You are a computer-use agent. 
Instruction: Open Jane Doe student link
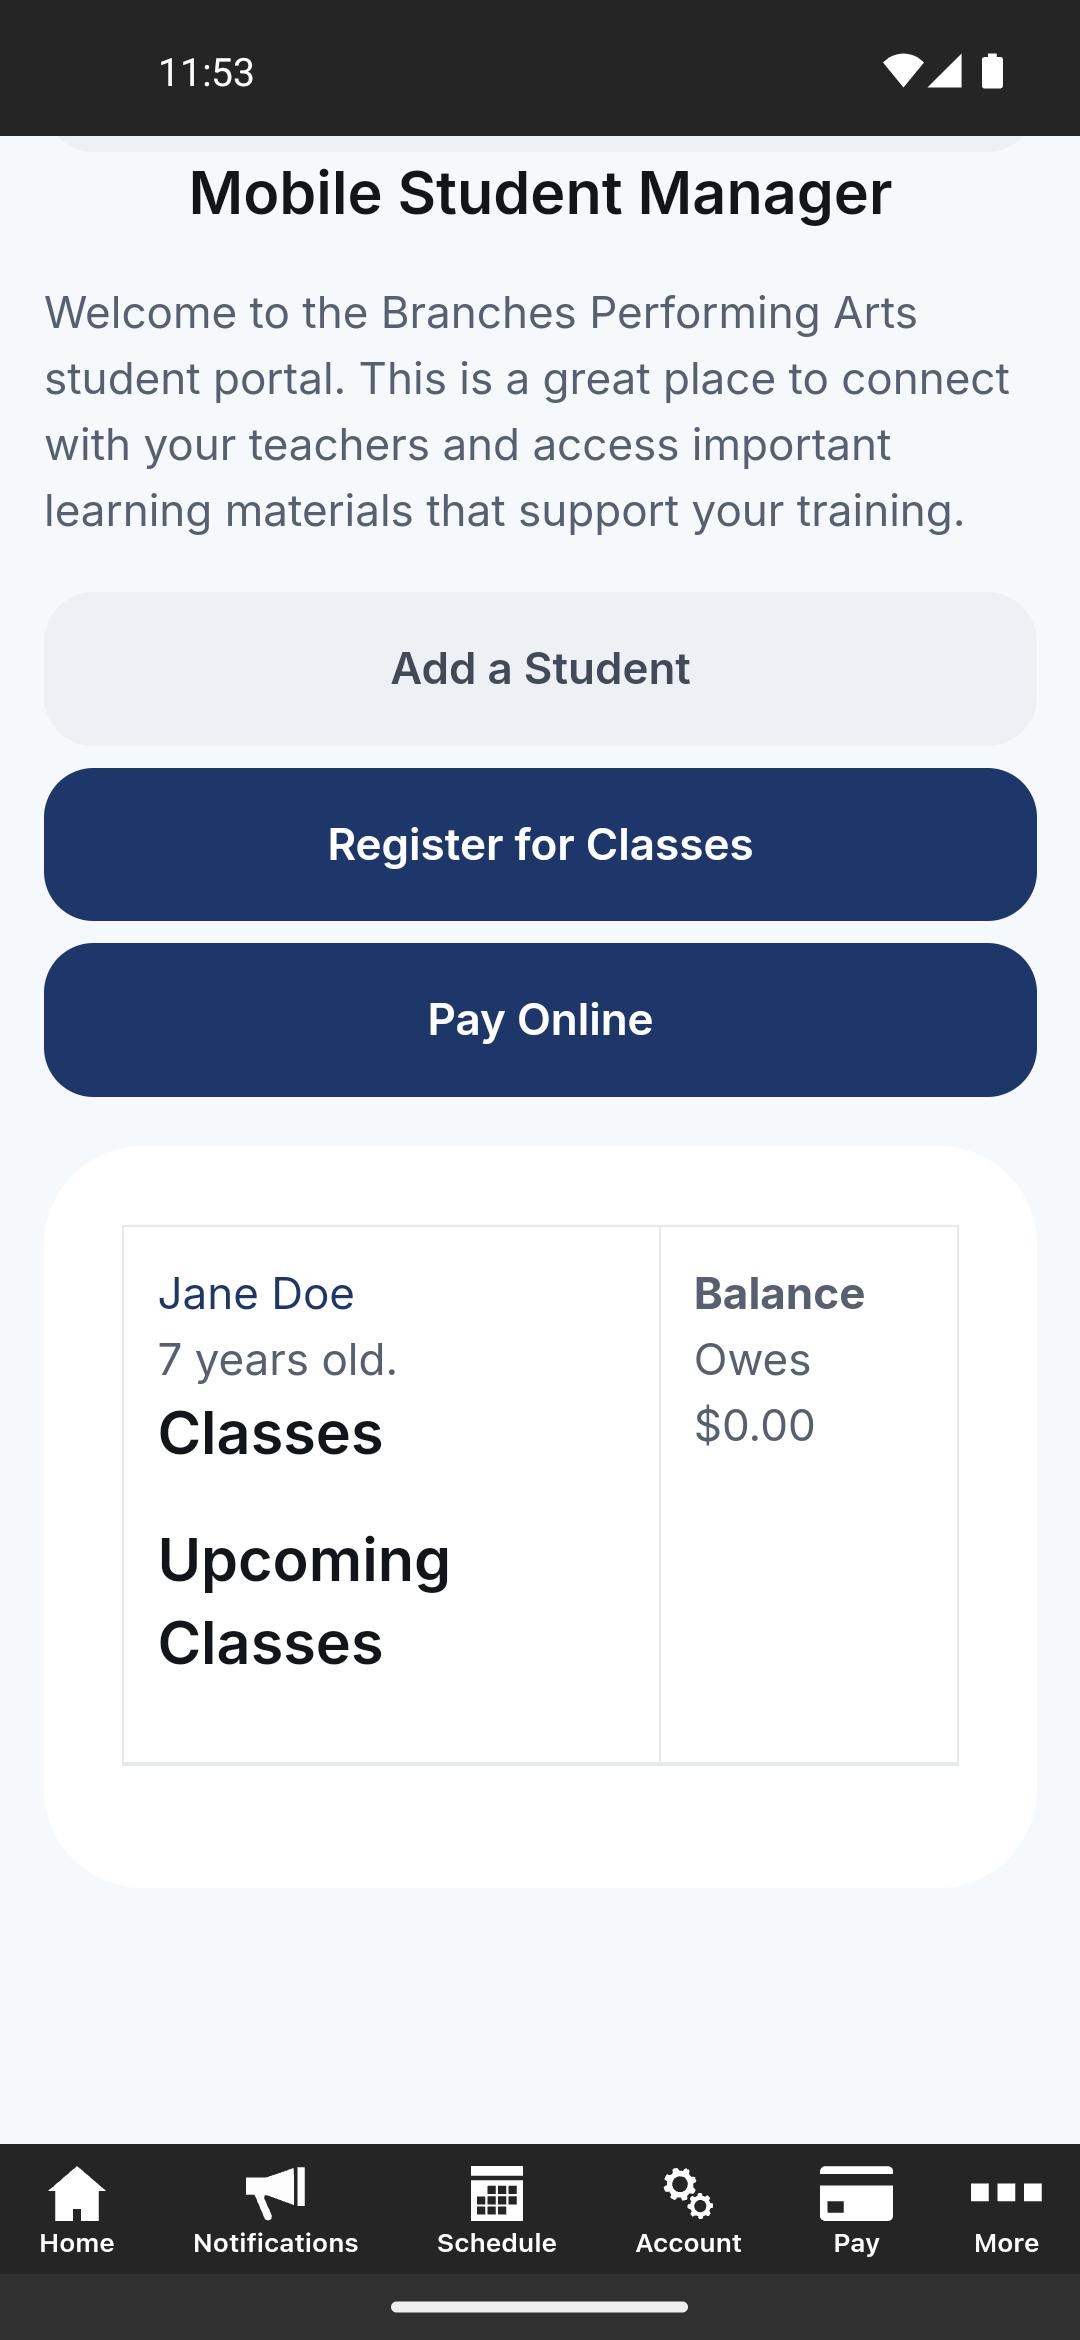[256, 1294]
